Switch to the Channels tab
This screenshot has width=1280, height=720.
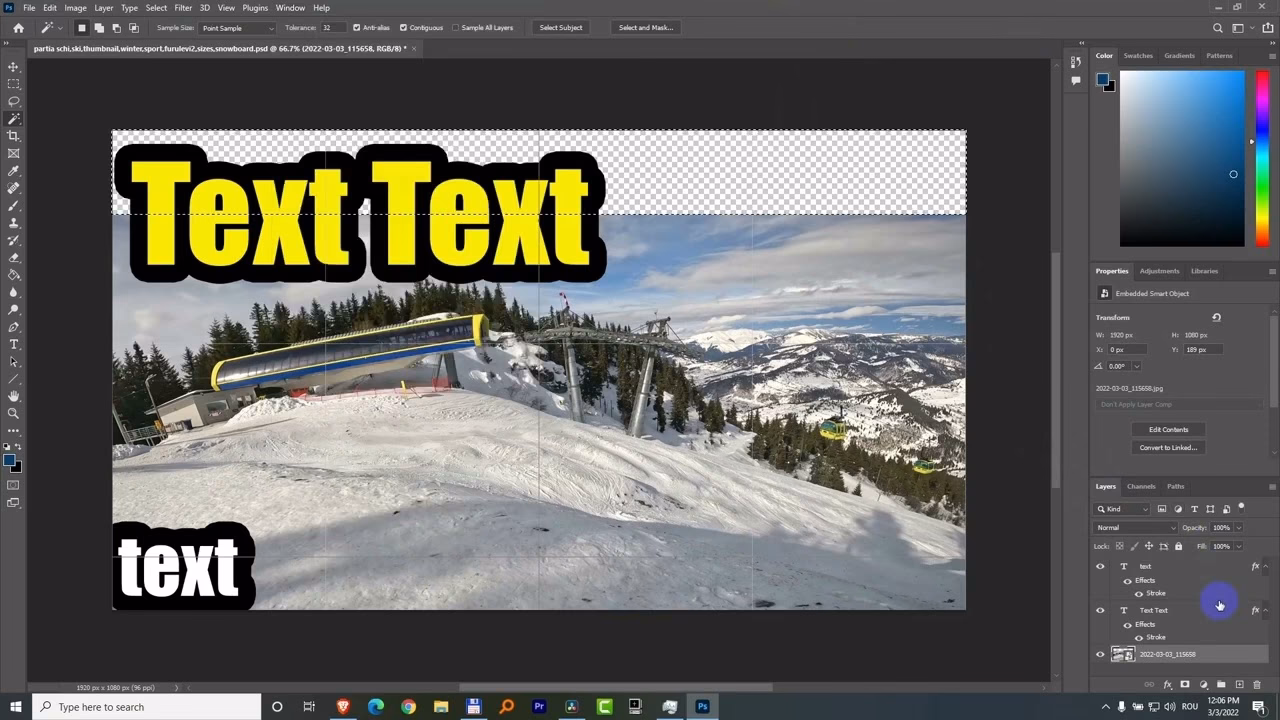1140,487
